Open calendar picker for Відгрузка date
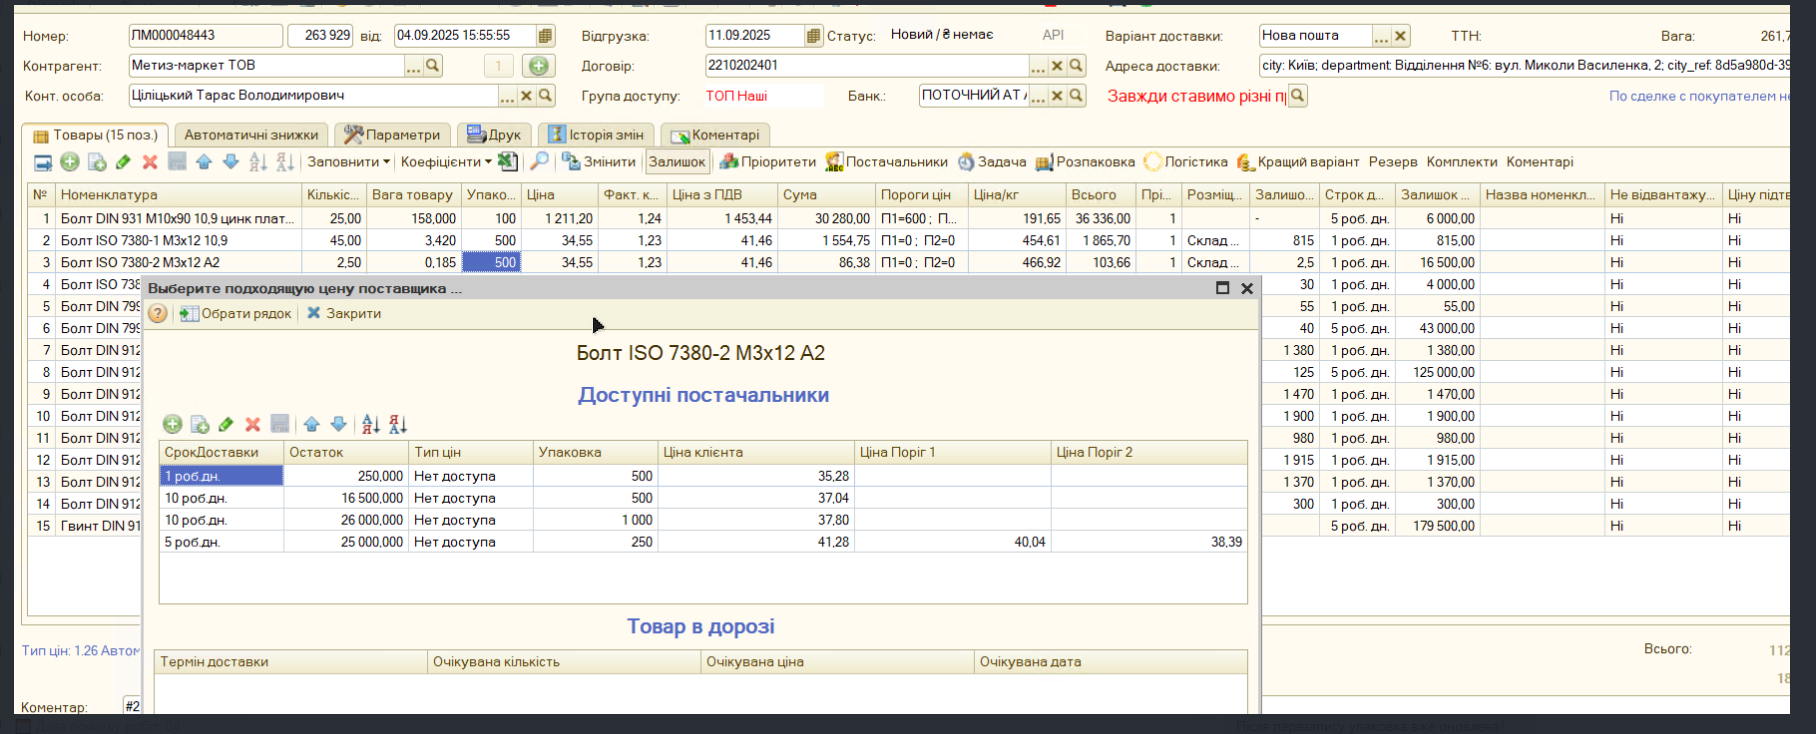 [813, 36]
